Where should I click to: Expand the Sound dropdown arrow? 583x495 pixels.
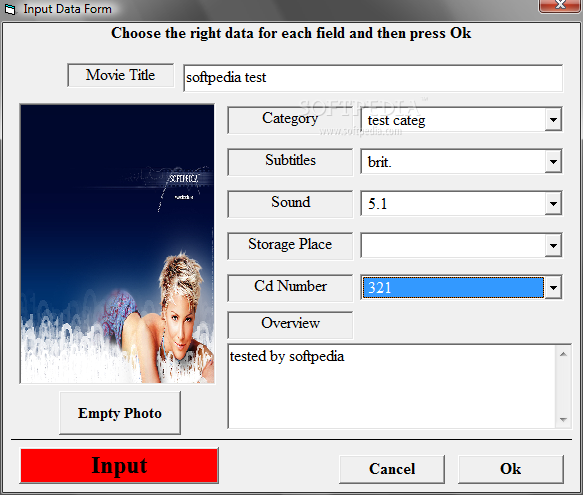553,204
